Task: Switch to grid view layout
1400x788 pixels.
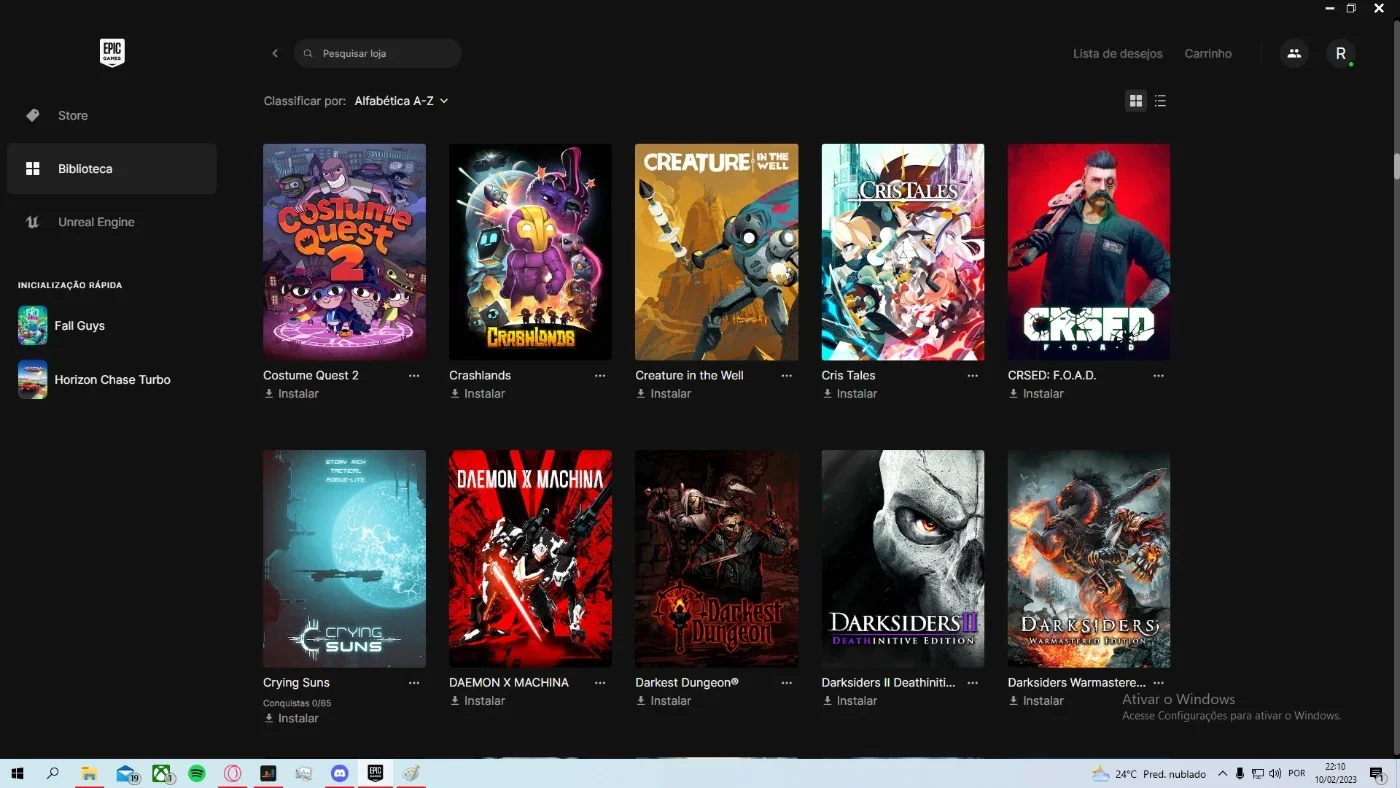Action: (1136, 101)
